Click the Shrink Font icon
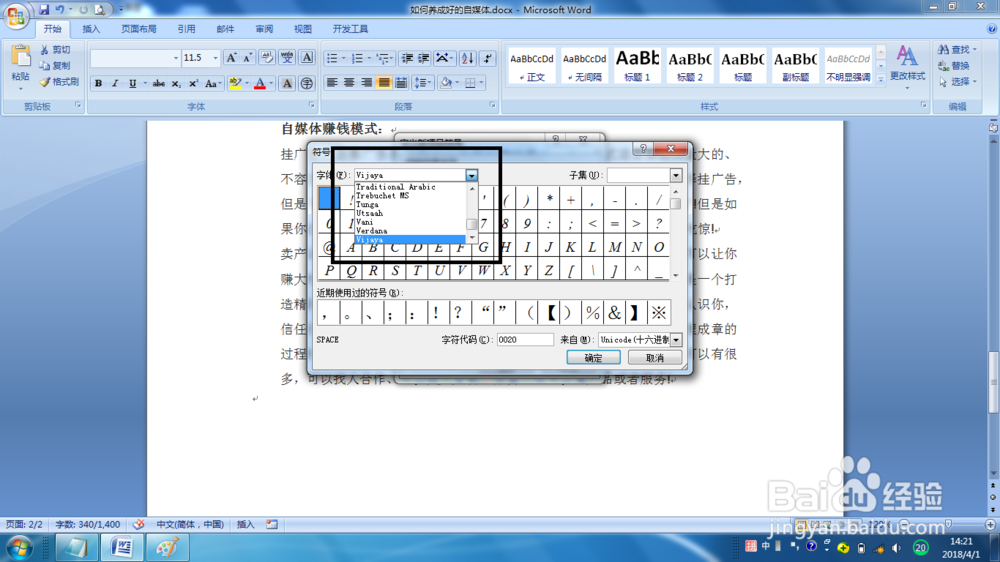The height and width of the screenshot is (562, 1000). (x=247, y=58)
